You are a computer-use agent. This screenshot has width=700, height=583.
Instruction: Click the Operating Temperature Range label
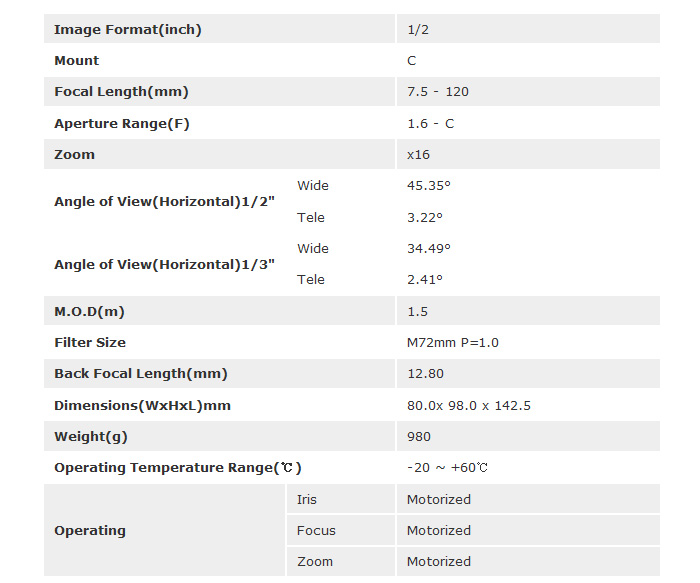click(177, 468)
